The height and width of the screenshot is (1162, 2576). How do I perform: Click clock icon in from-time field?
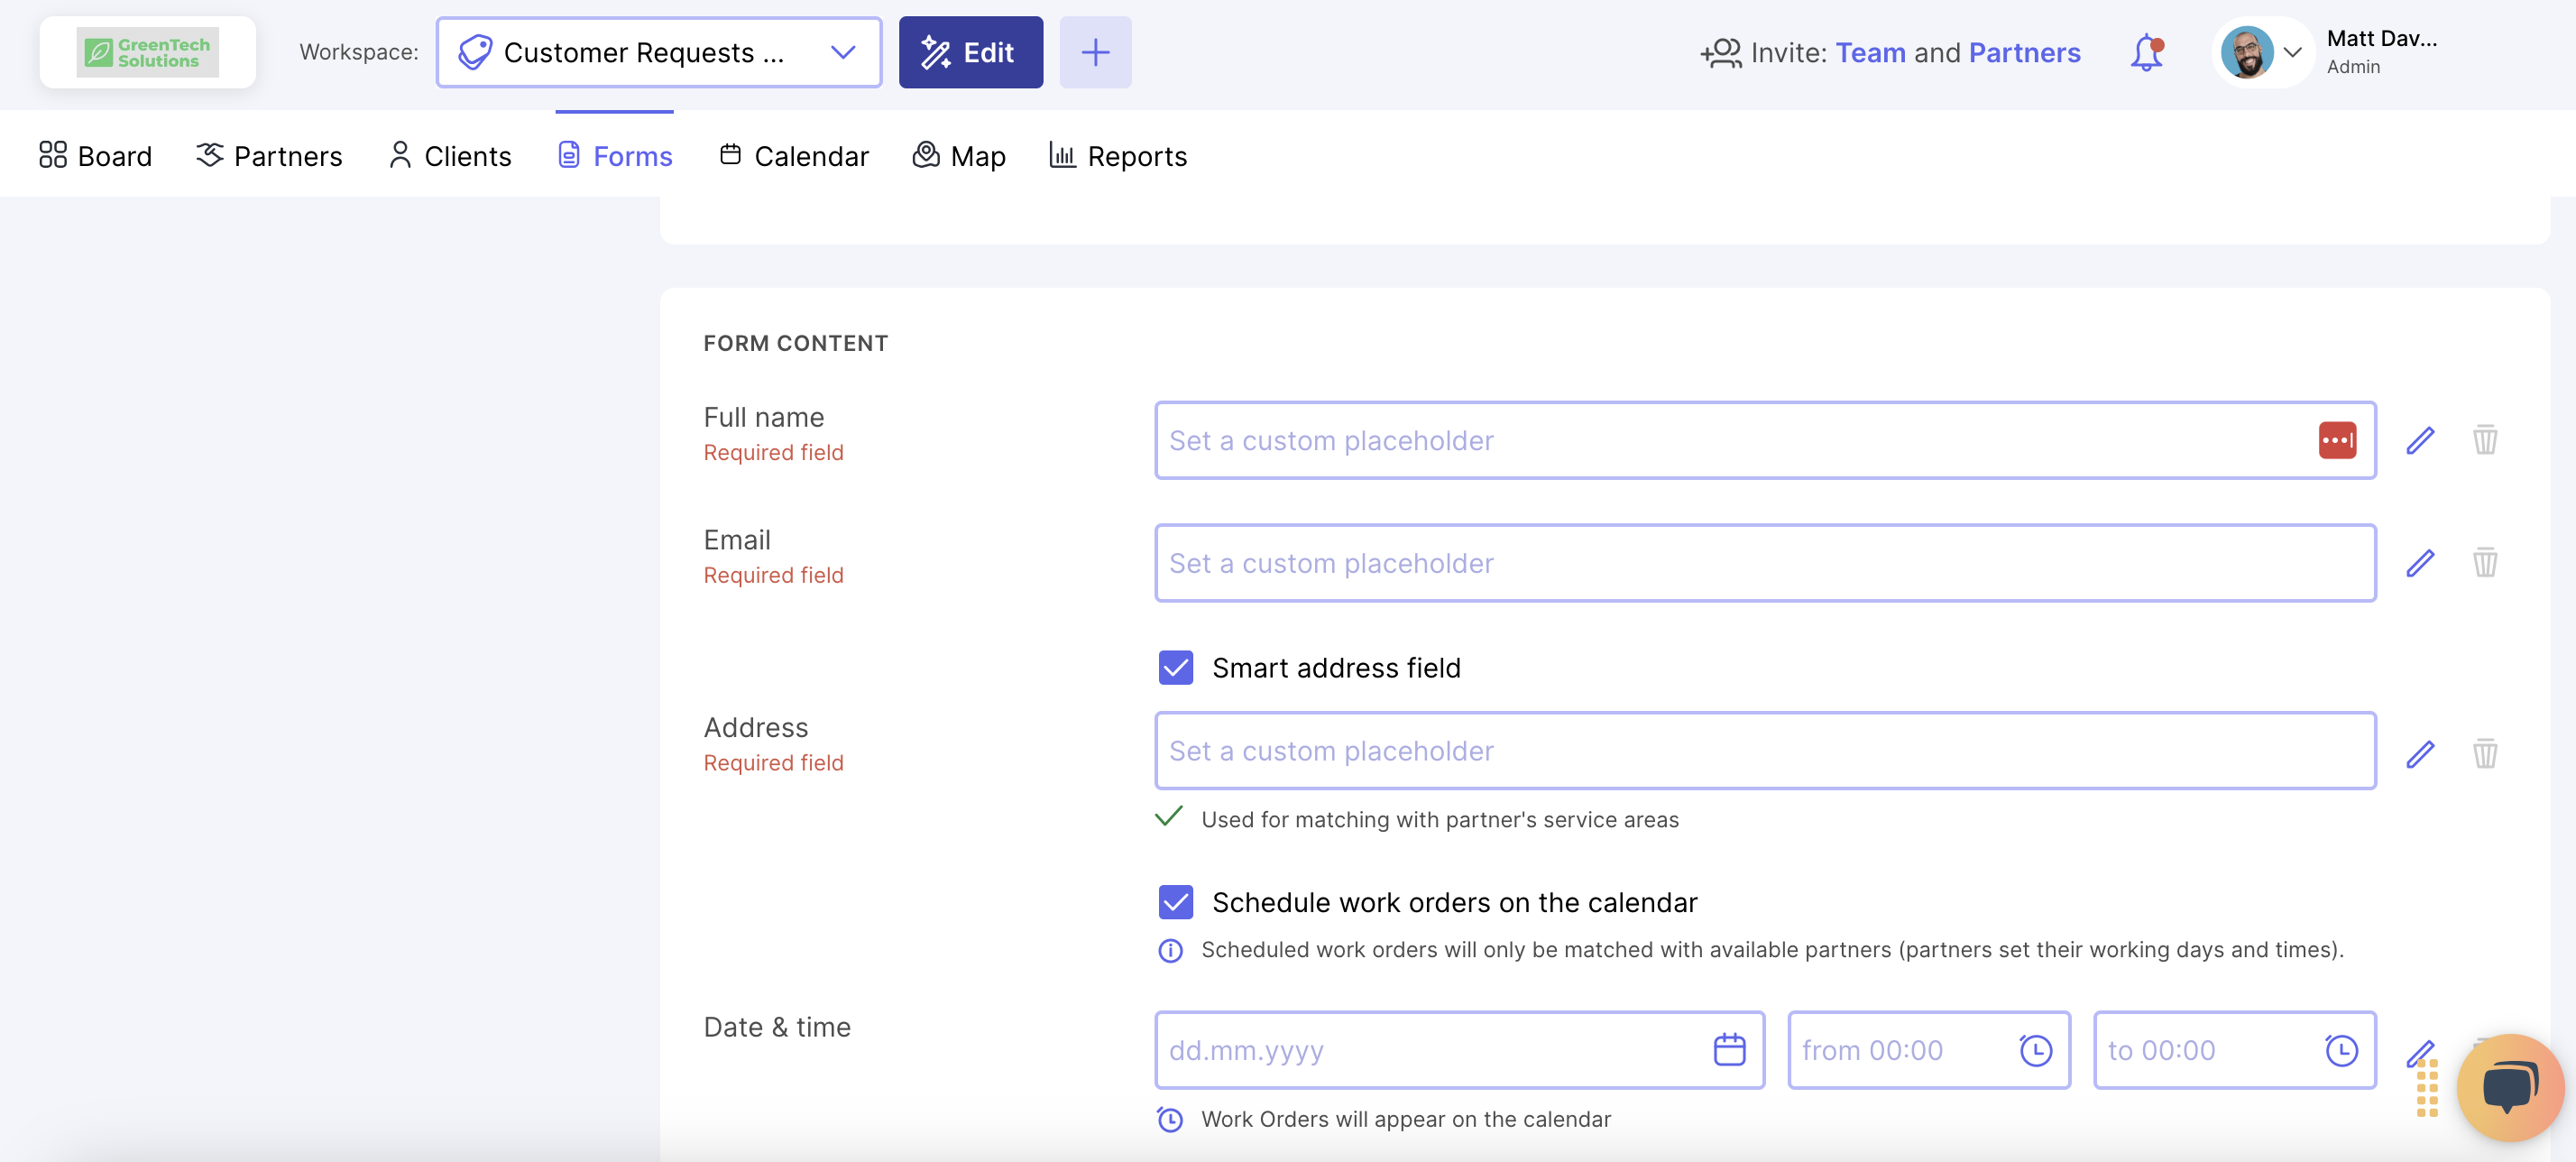click(2035, 1050)
